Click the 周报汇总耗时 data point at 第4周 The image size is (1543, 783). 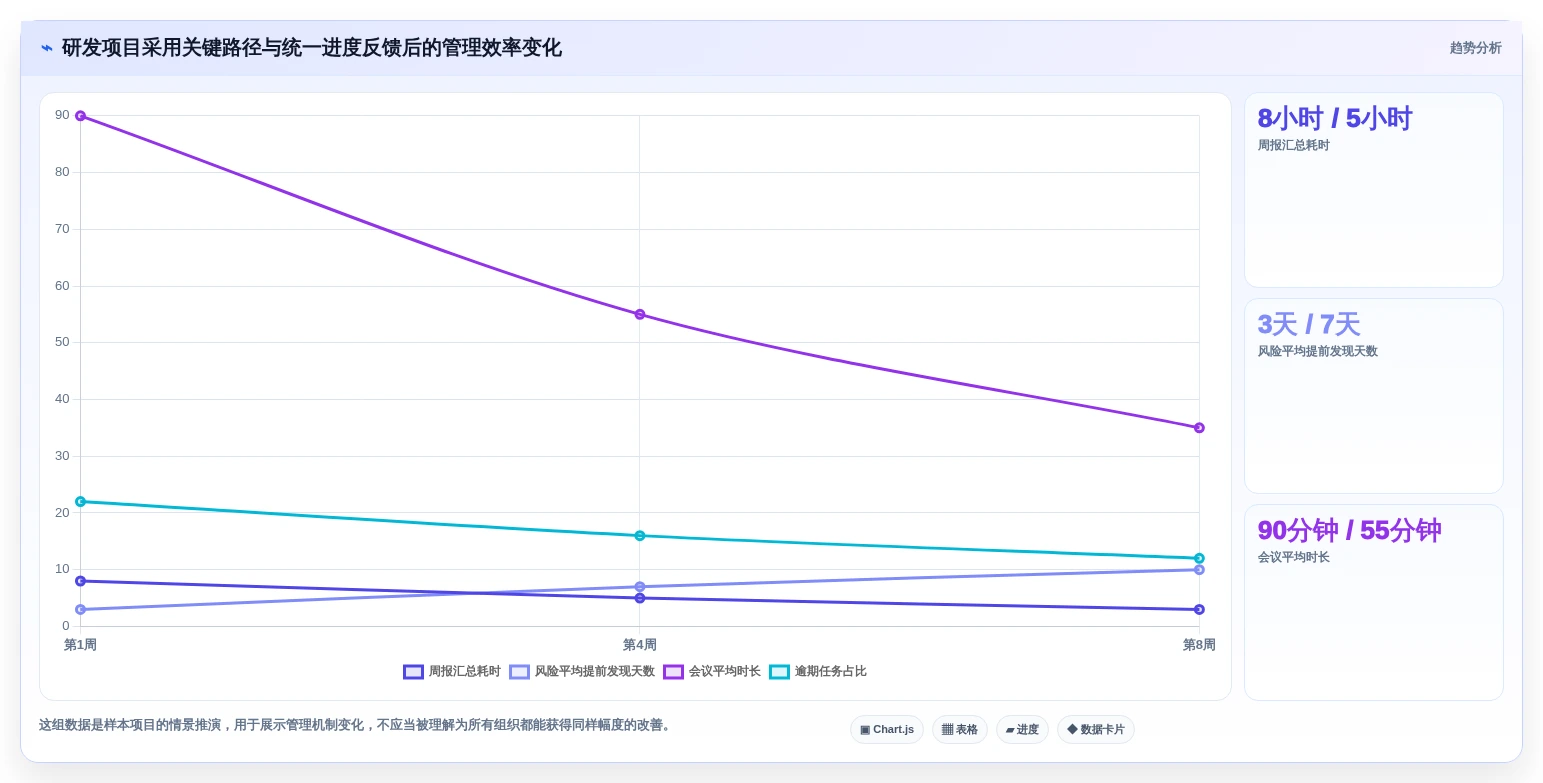(640, 598)
